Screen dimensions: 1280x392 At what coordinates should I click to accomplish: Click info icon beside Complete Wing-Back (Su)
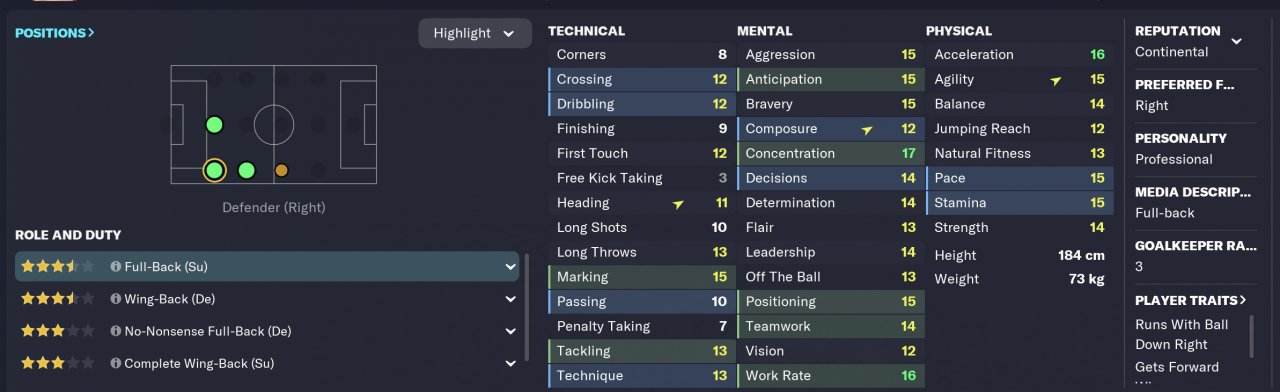[x=116, y=363]
